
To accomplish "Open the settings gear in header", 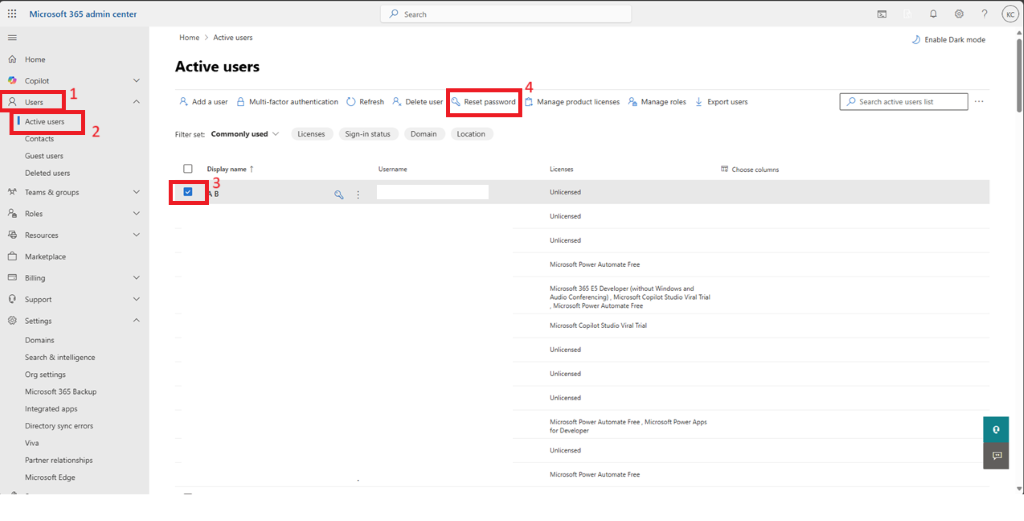I will 959,14.
